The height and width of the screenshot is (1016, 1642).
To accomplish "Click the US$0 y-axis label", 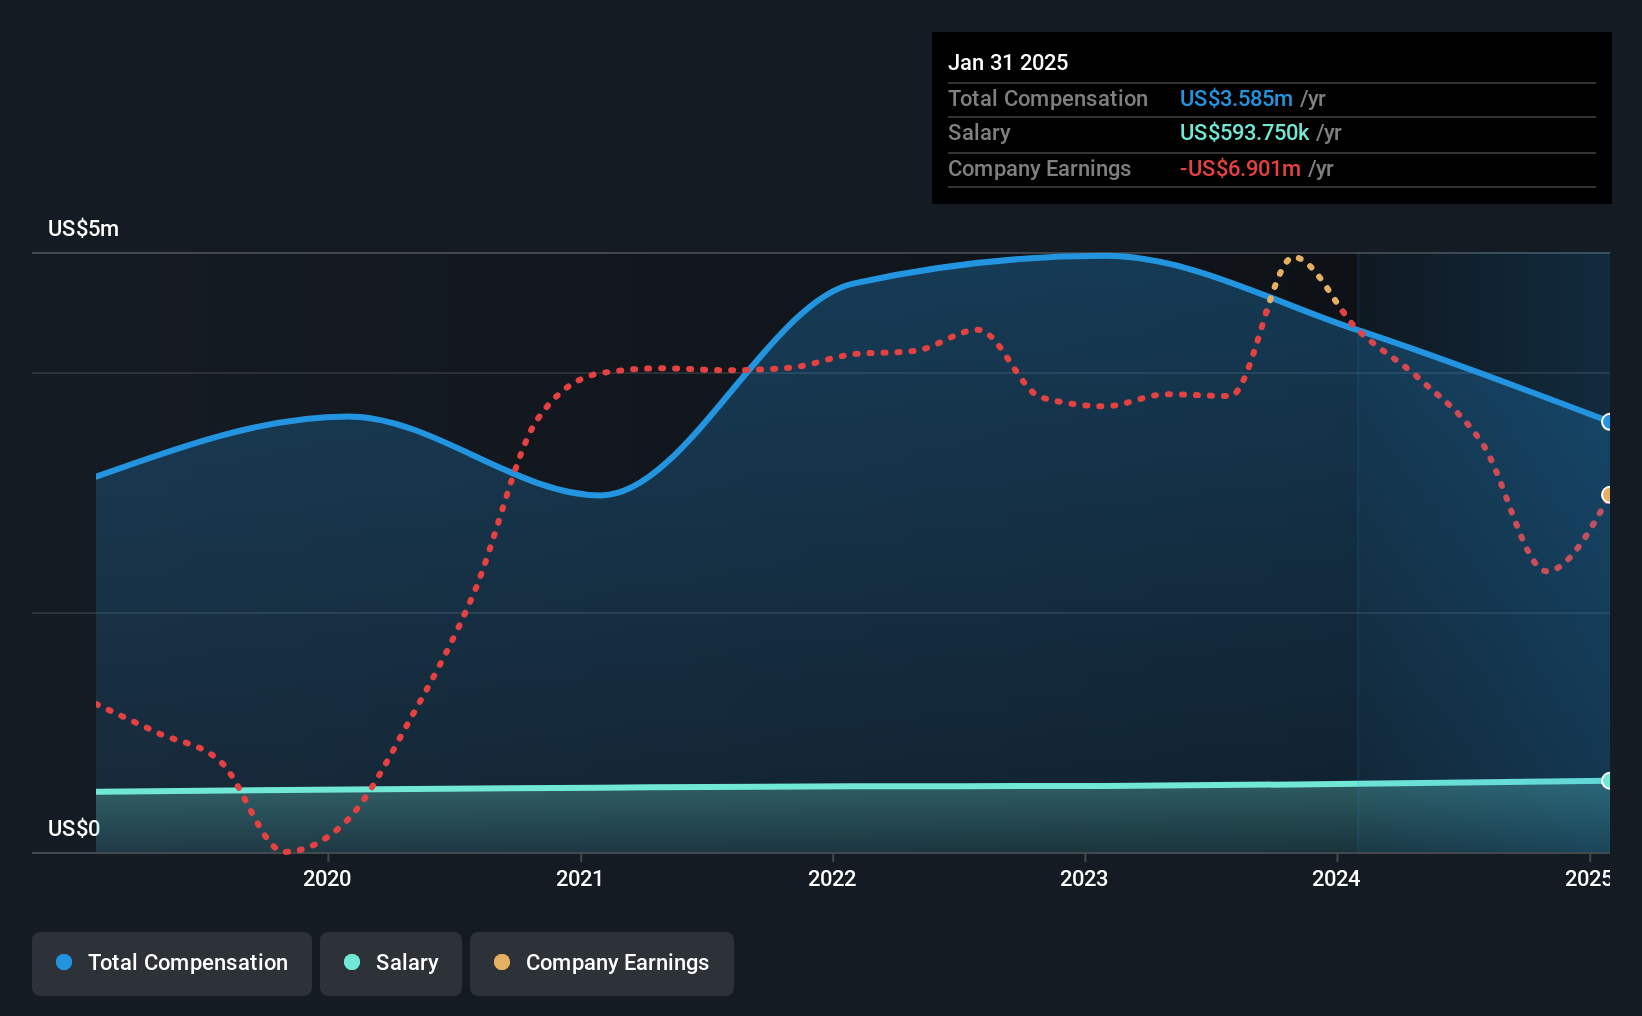I will (x=74, y=829).
